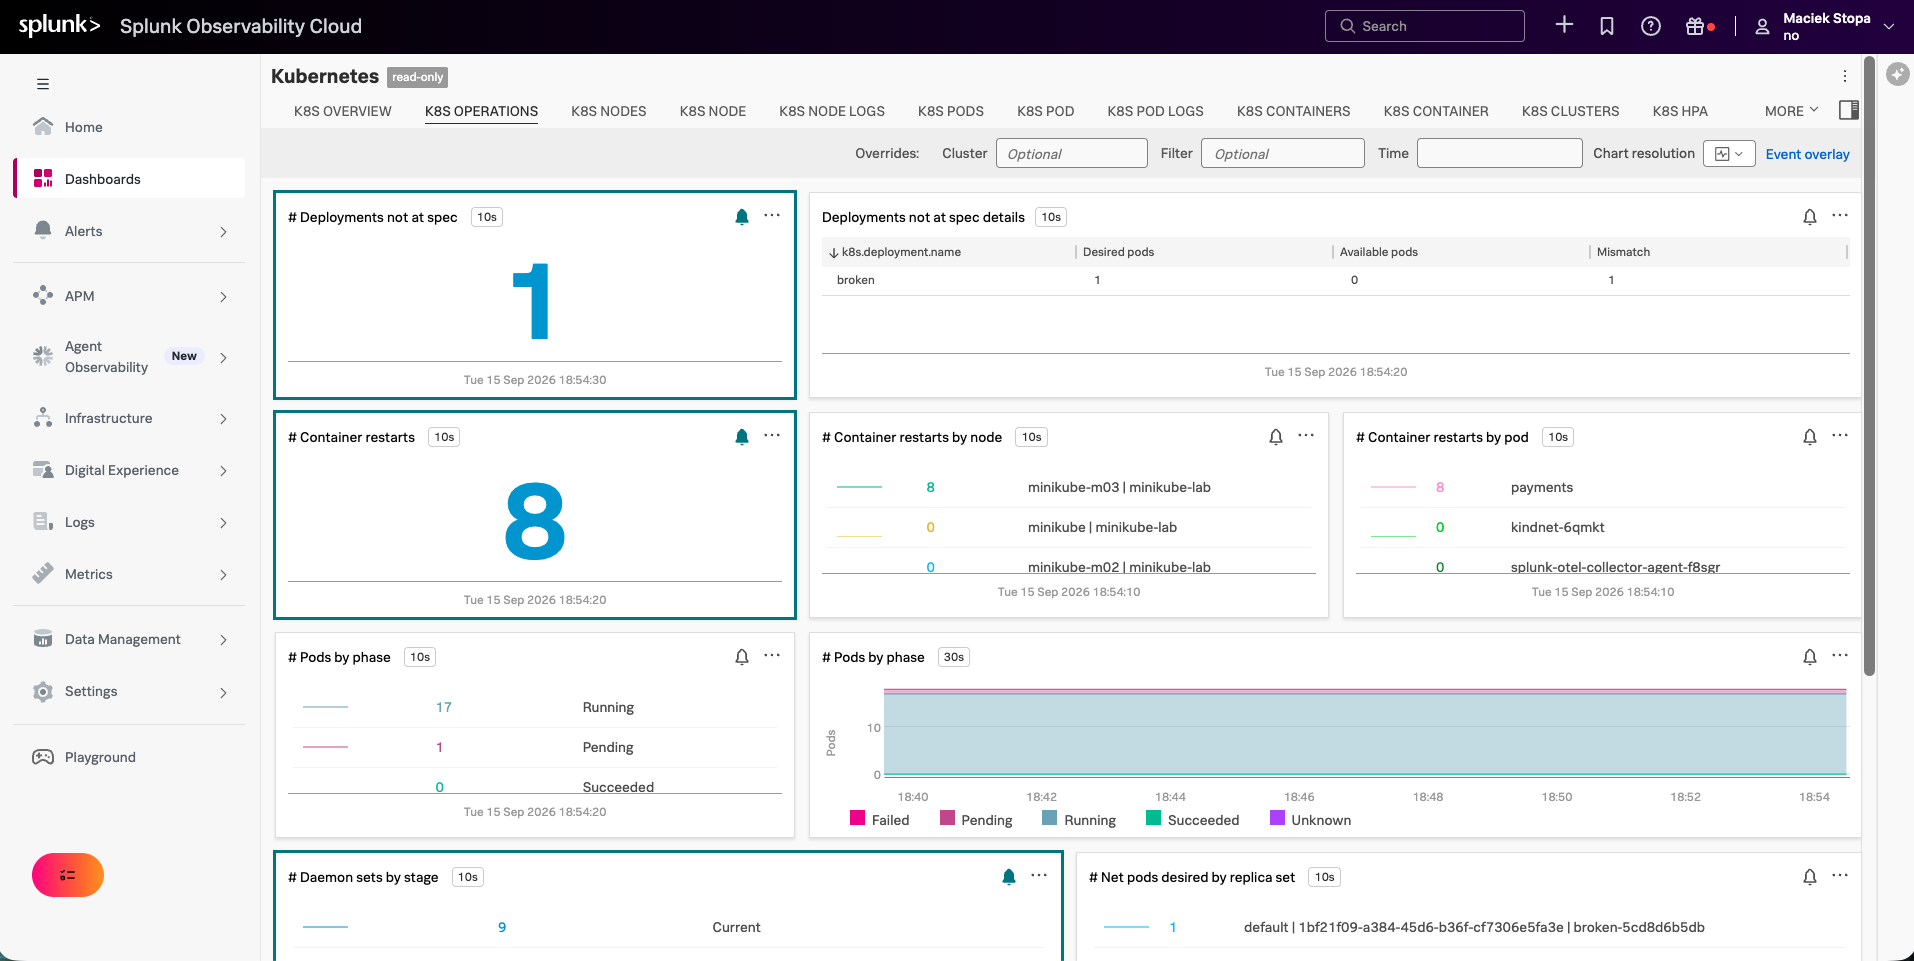Image resolution: width=1914 pixels, height=961 pixels.
Task: Click the bell on Net pods desired by replica set
Action: [1810, 876]
